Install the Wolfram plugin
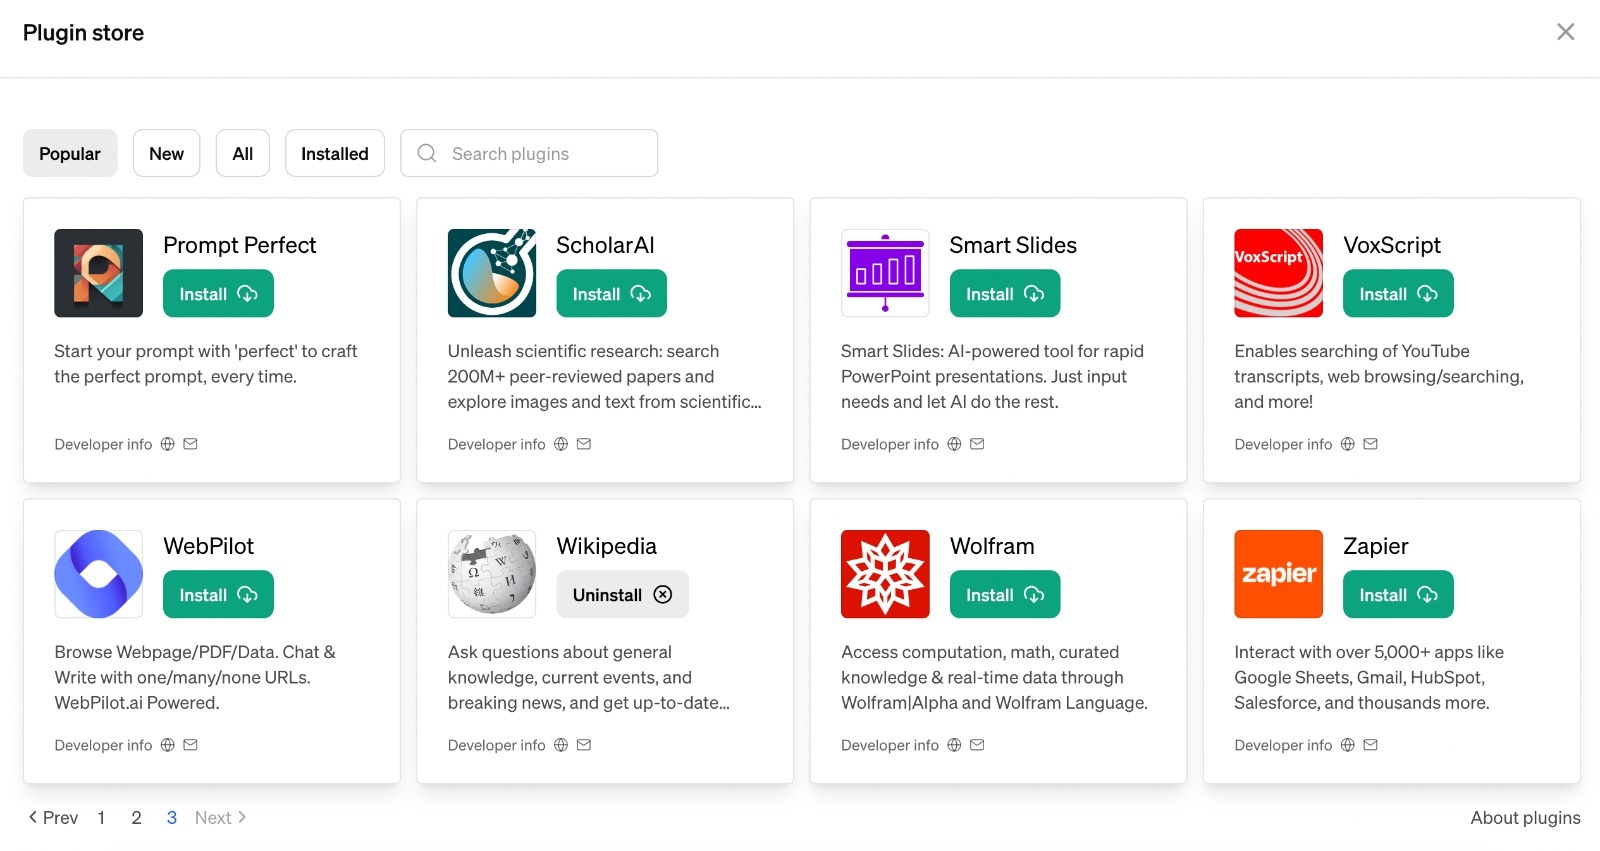 (1004, 595)
